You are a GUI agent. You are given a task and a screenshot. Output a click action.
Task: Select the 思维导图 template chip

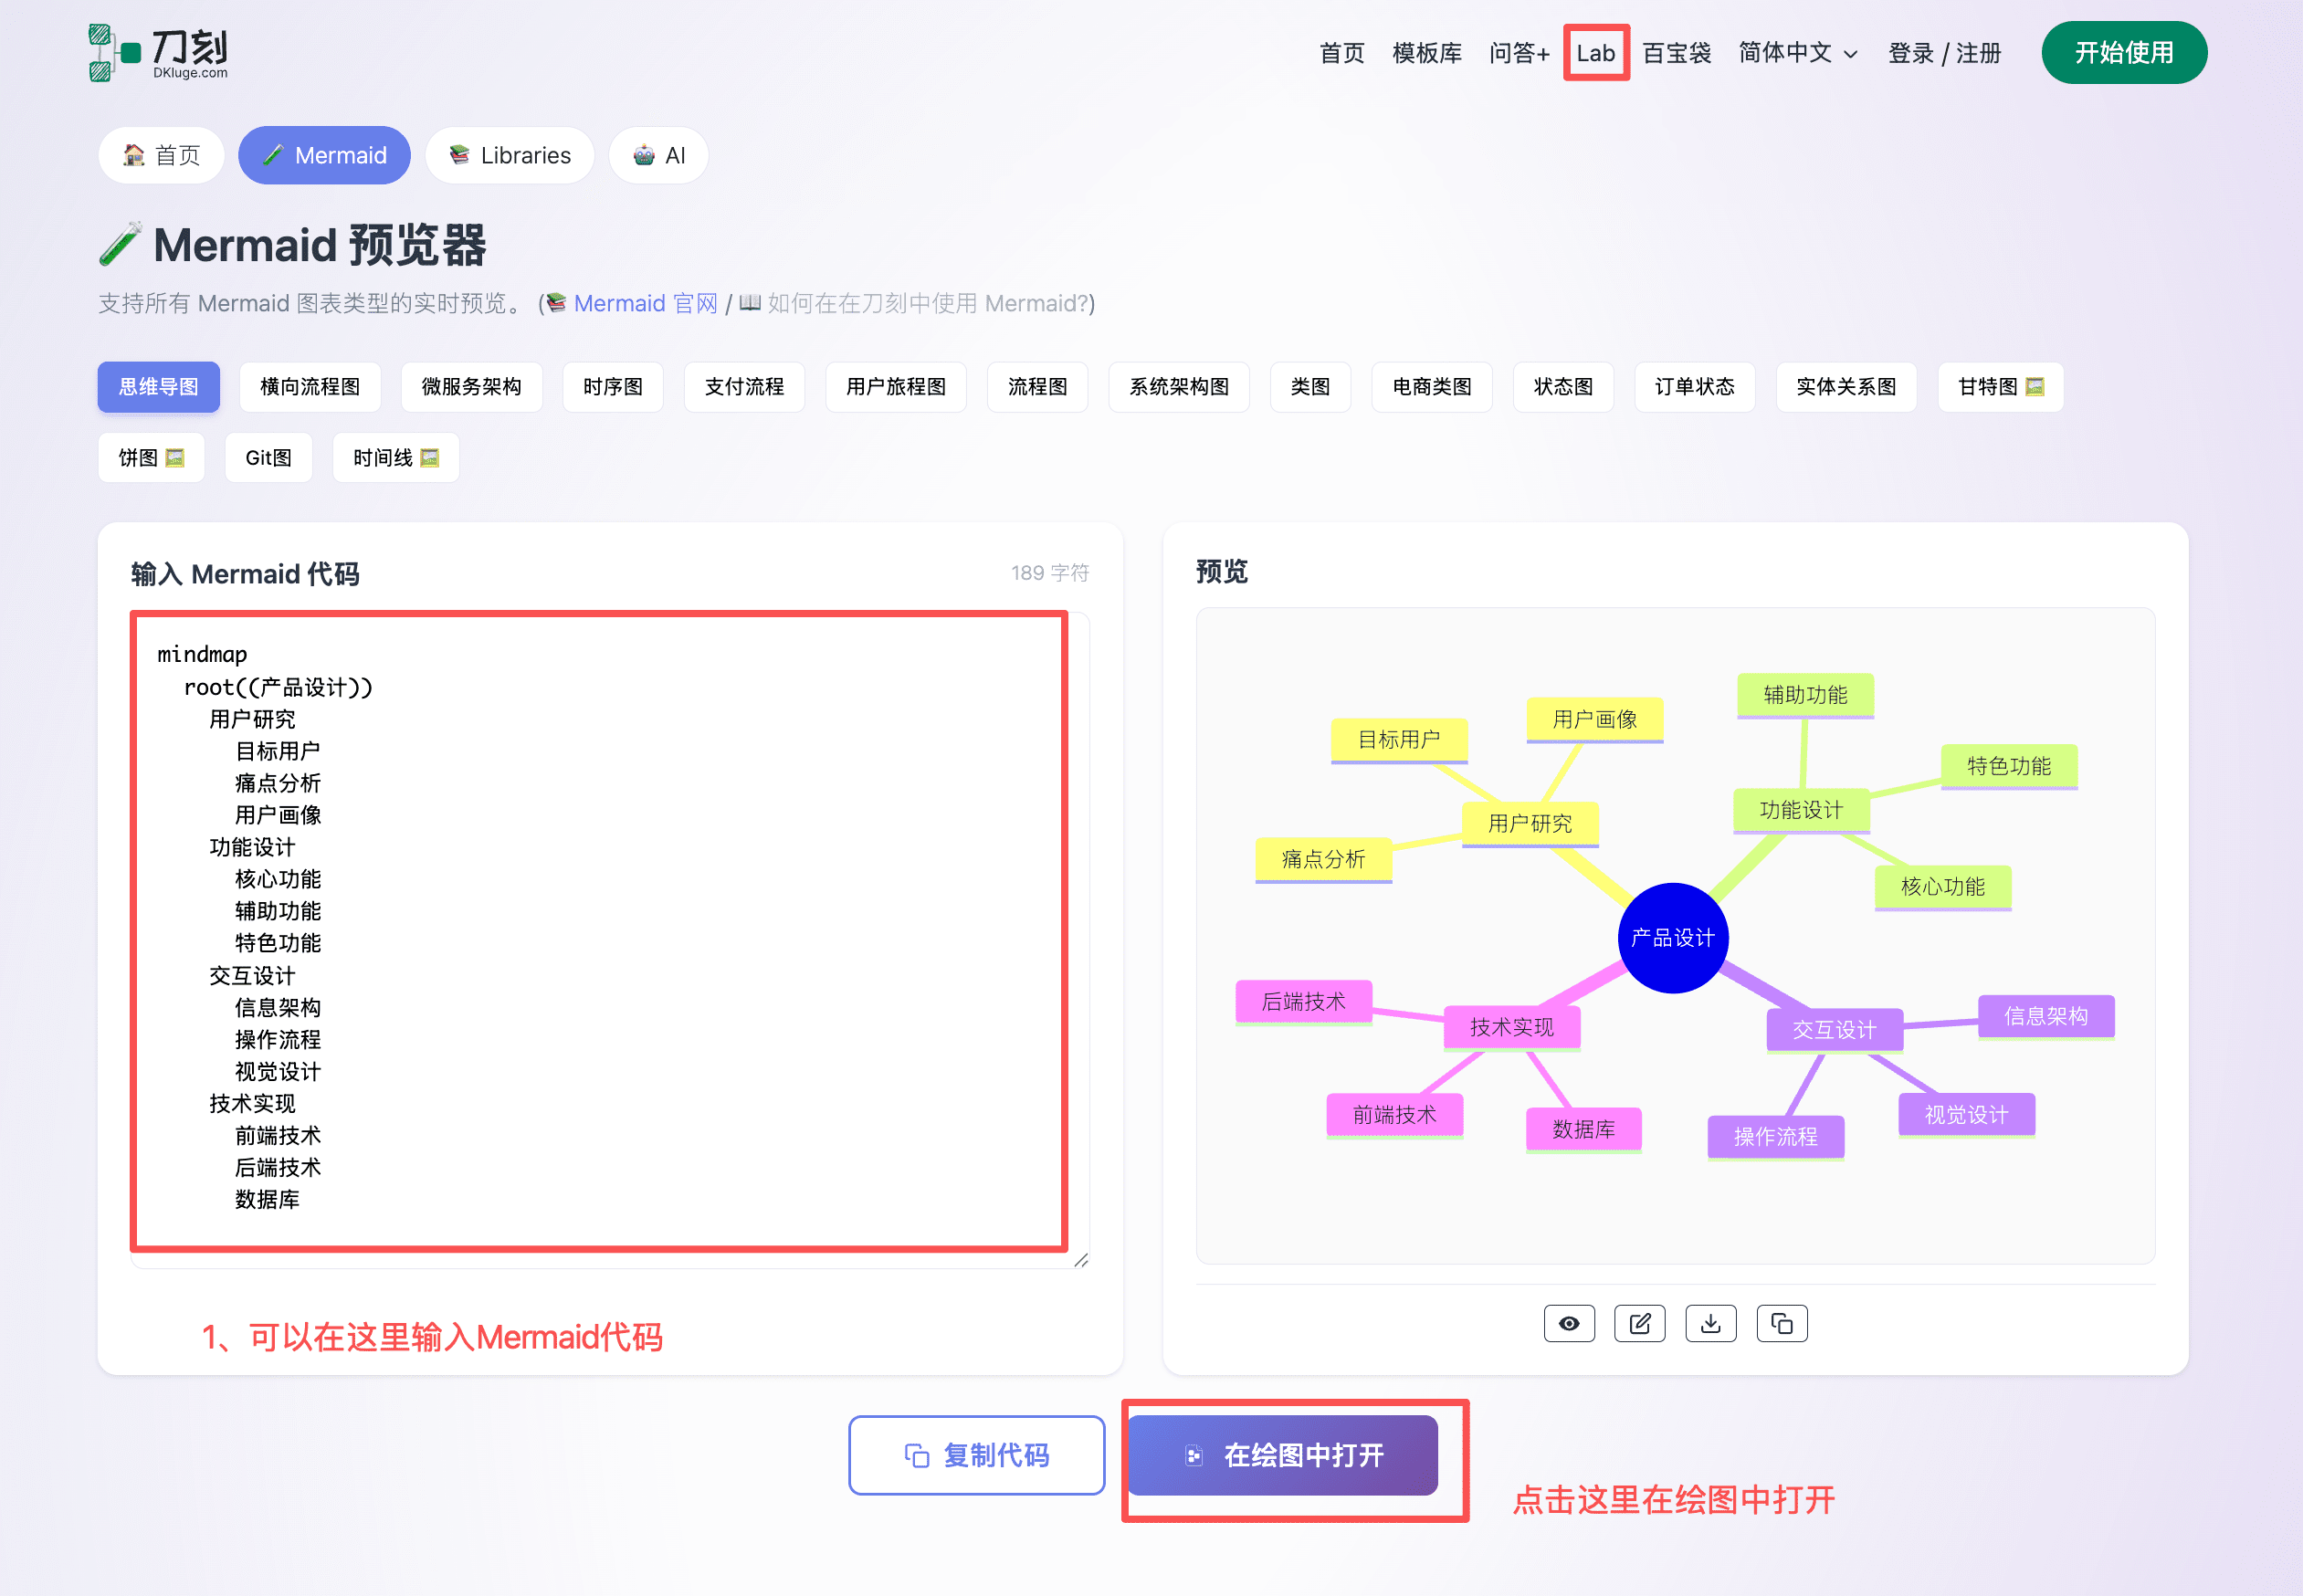pos(158,386)
